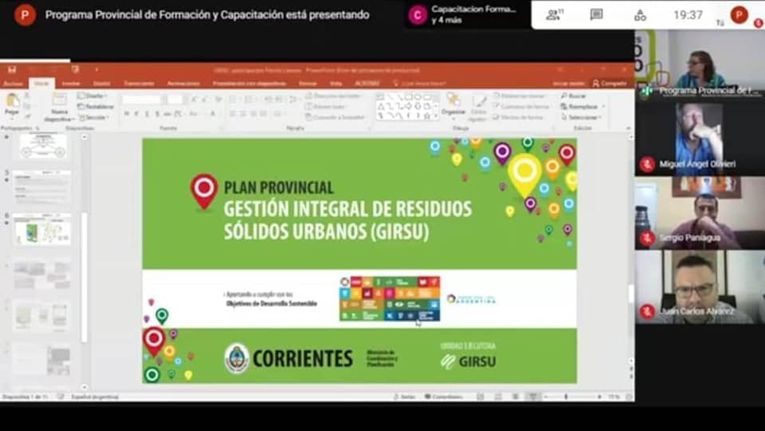Click the PowerPoint Save icon

pyautogui.click(x=12, y=70)
